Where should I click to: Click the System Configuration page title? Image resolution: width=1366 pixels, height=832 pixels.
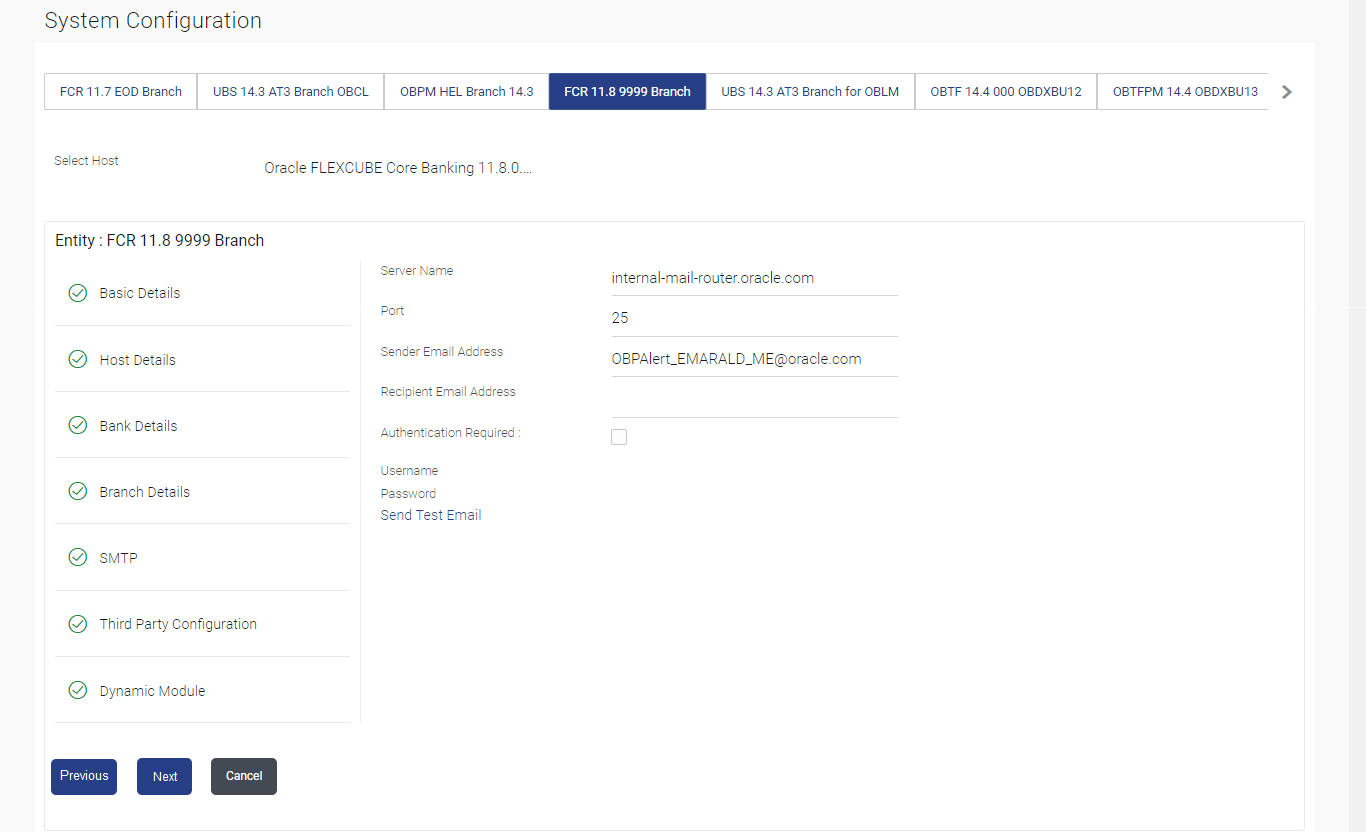point(153,20)
